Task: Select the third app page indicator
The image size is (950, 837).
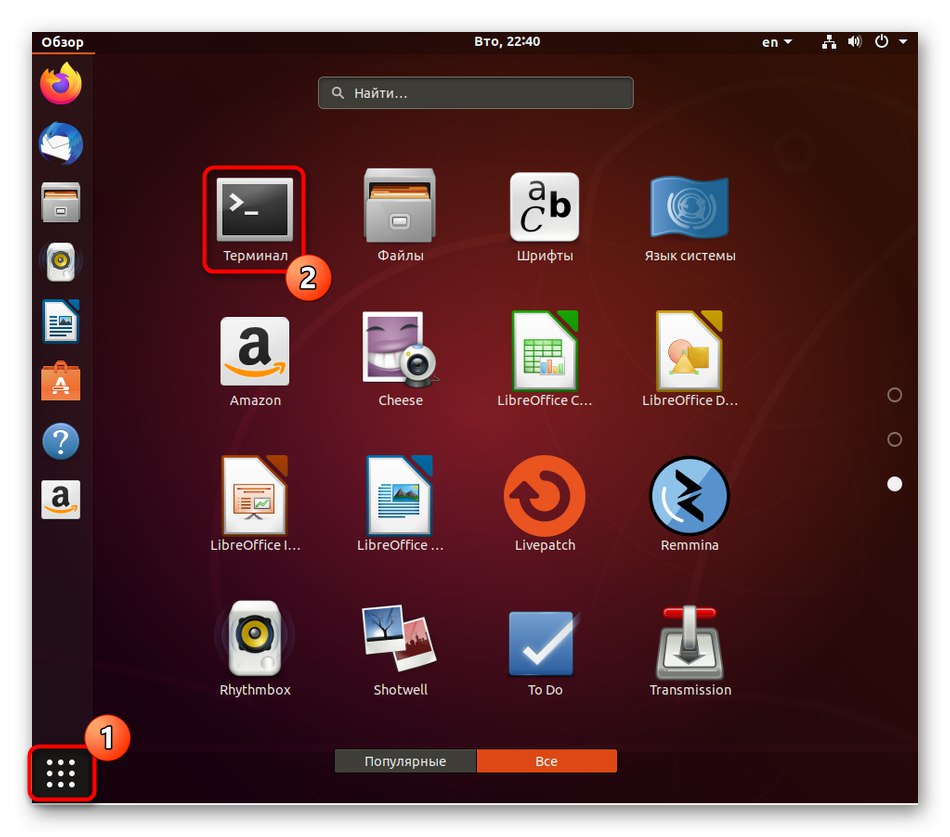Action: pos(894,484)
